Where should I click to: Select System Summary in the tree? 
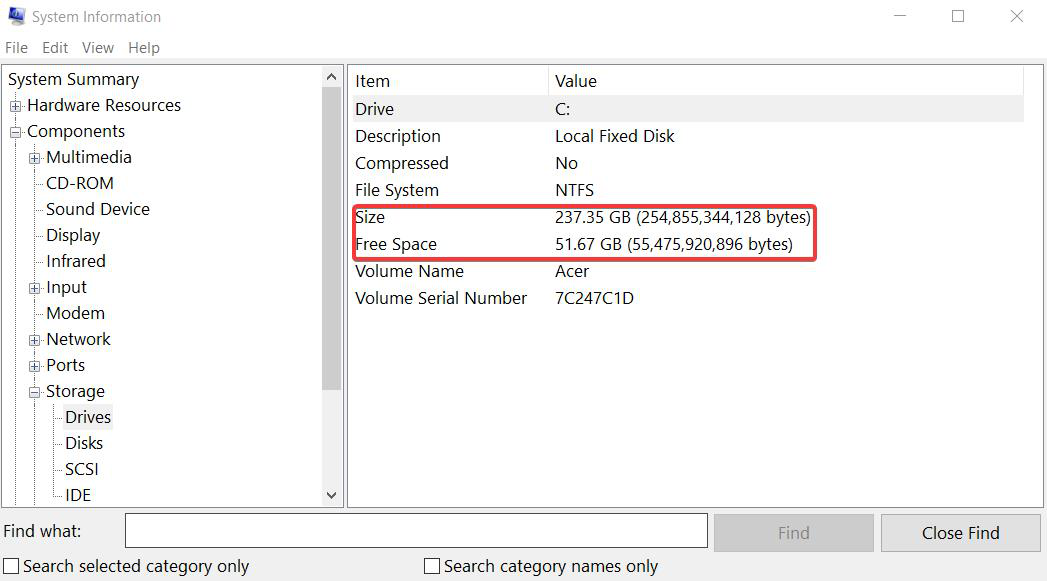[x=73, y=79]
